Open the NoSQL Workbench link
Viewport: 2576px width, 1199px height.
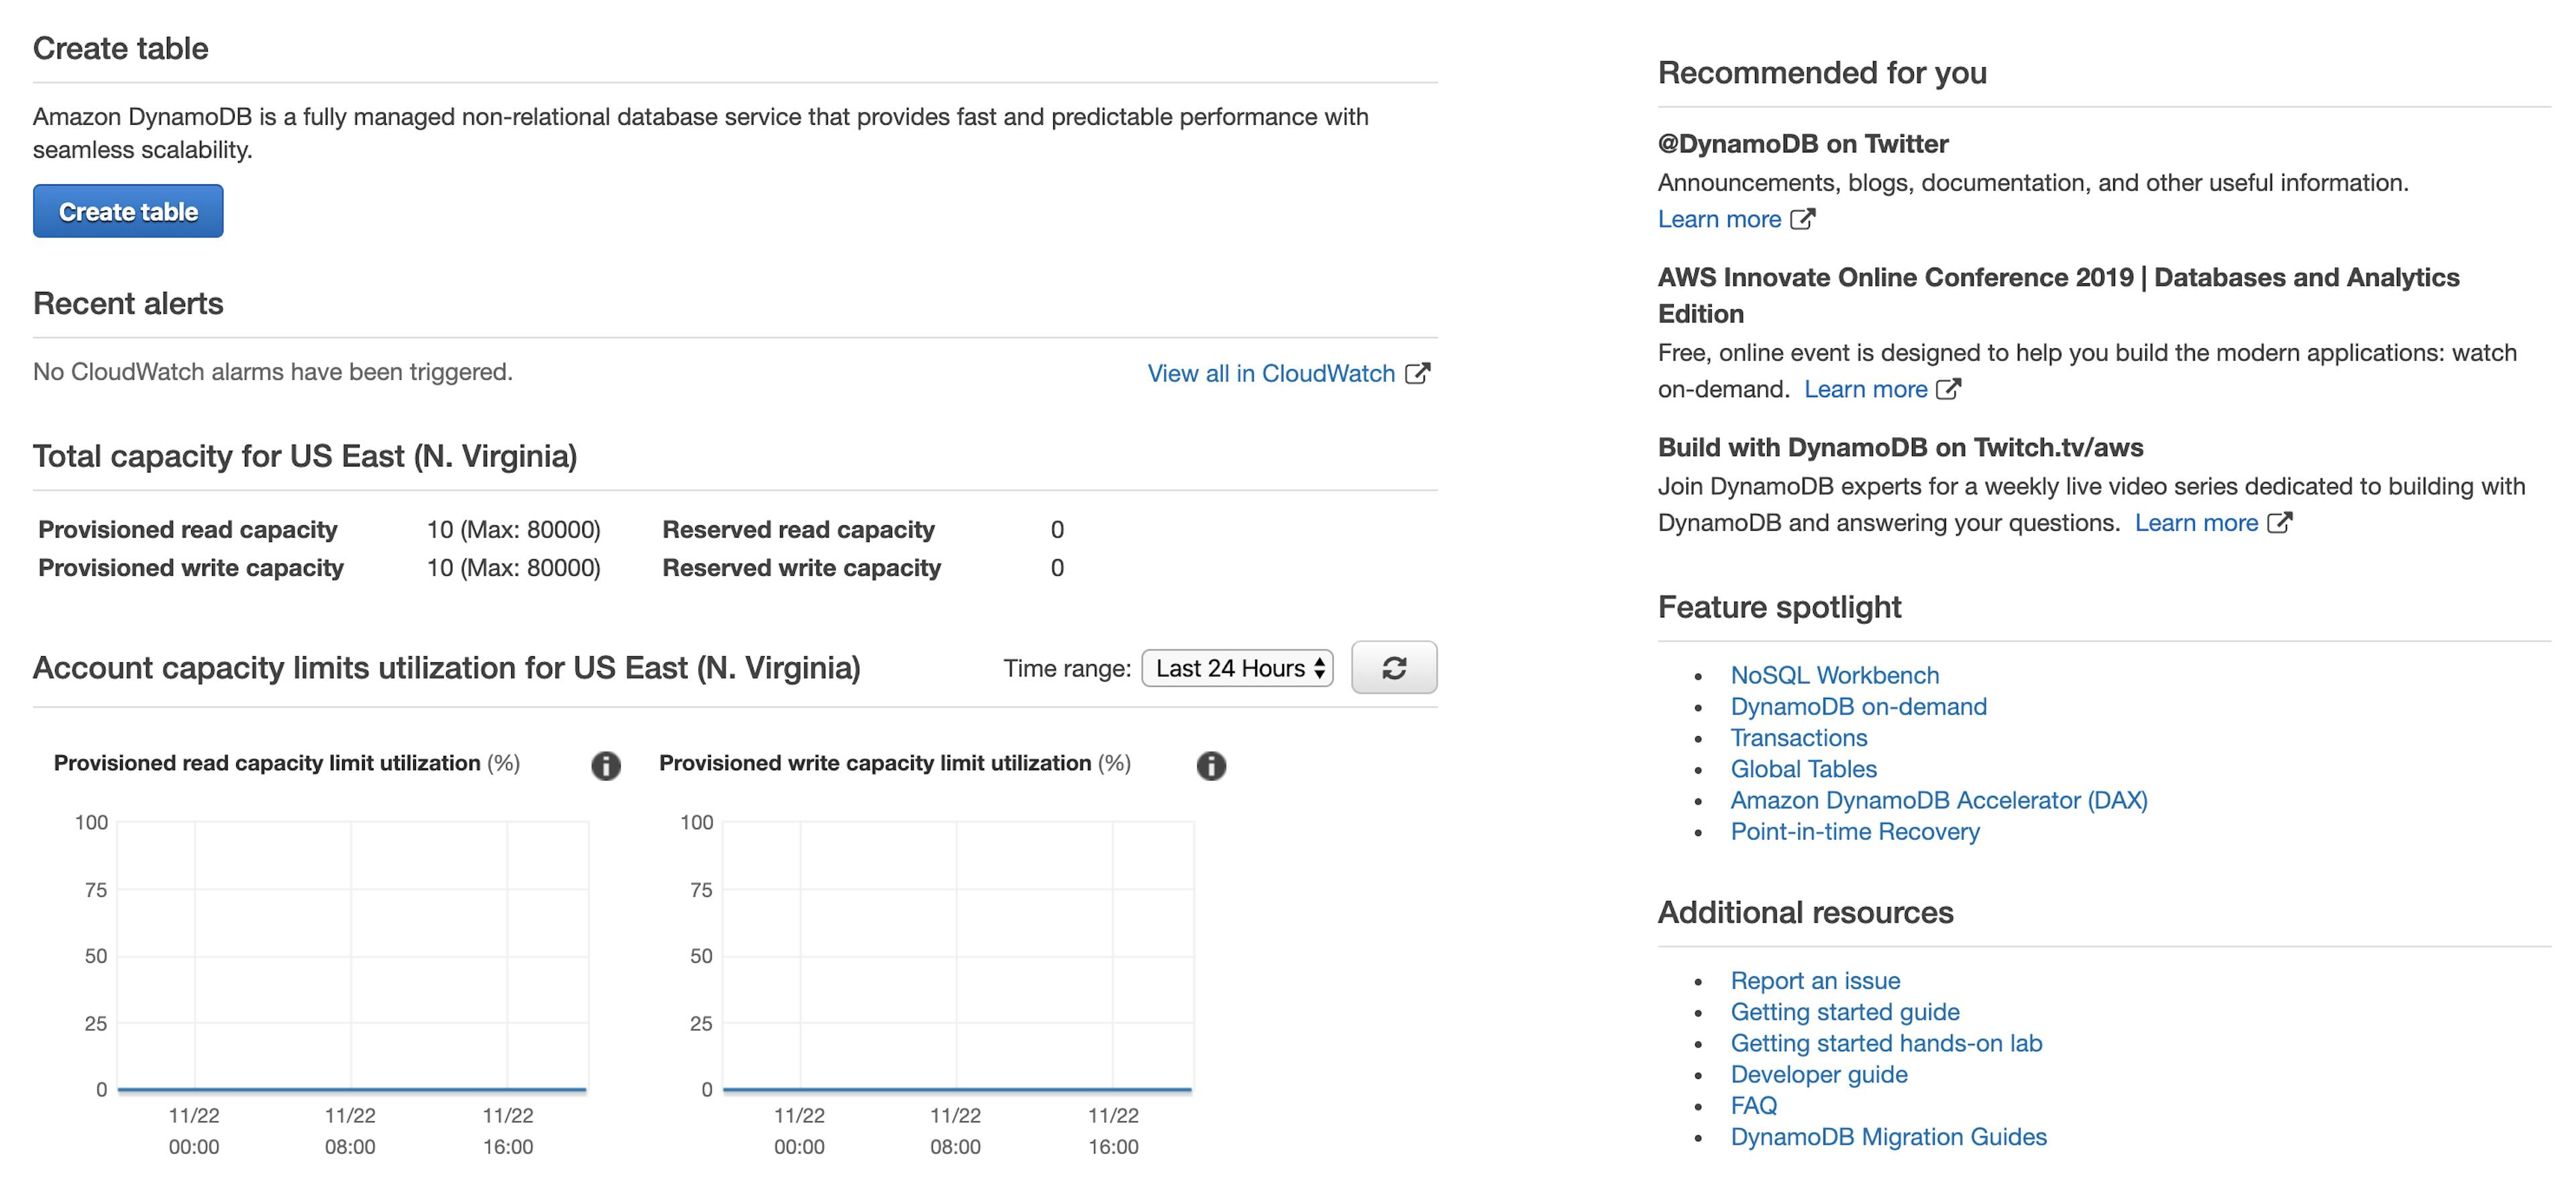click(1834, 675)
